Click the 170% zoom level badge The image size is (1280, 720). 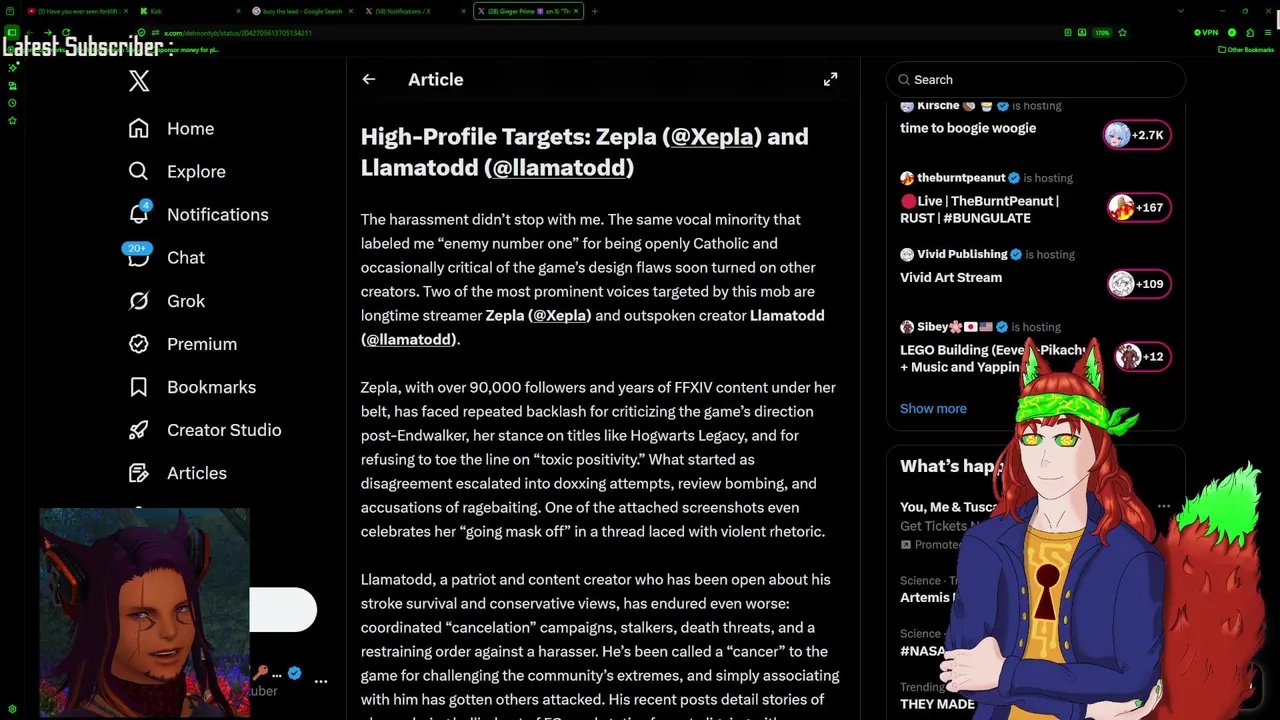pyautogui.click(x=1102, y=33)
